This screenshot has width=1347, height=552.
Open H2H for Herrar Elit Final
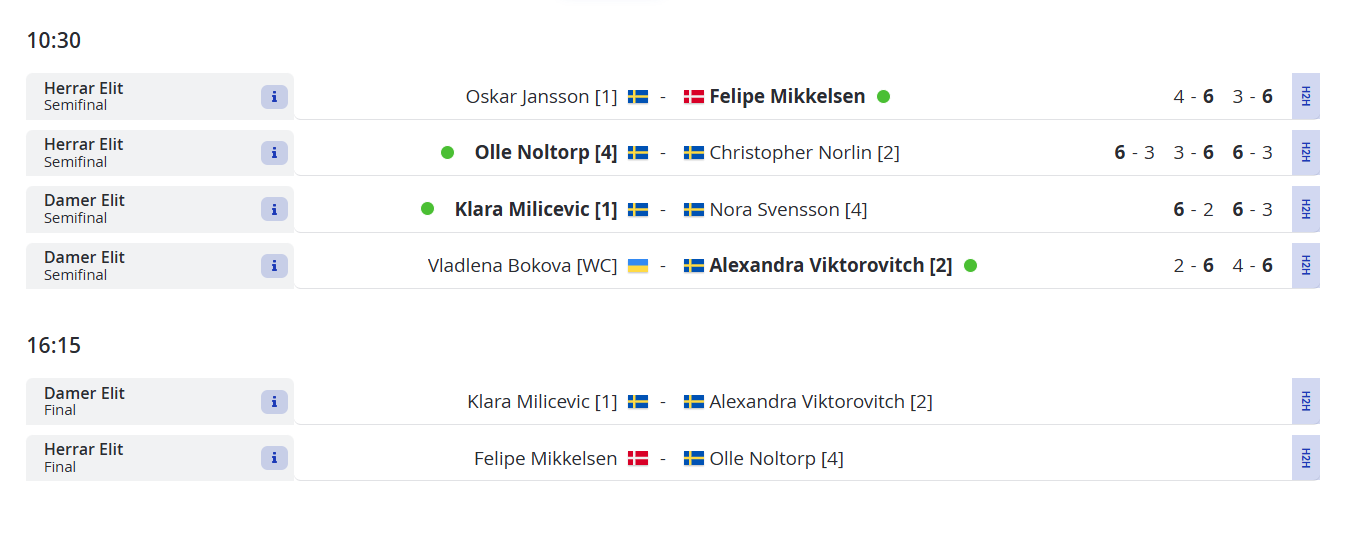(1305, 458)
